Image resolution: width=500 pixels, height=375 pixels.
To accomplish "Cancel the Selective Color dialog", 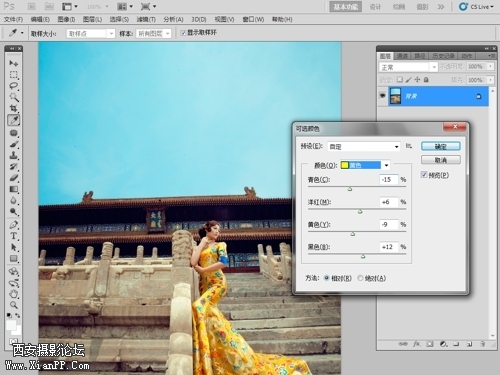I will tap(441, 160).
